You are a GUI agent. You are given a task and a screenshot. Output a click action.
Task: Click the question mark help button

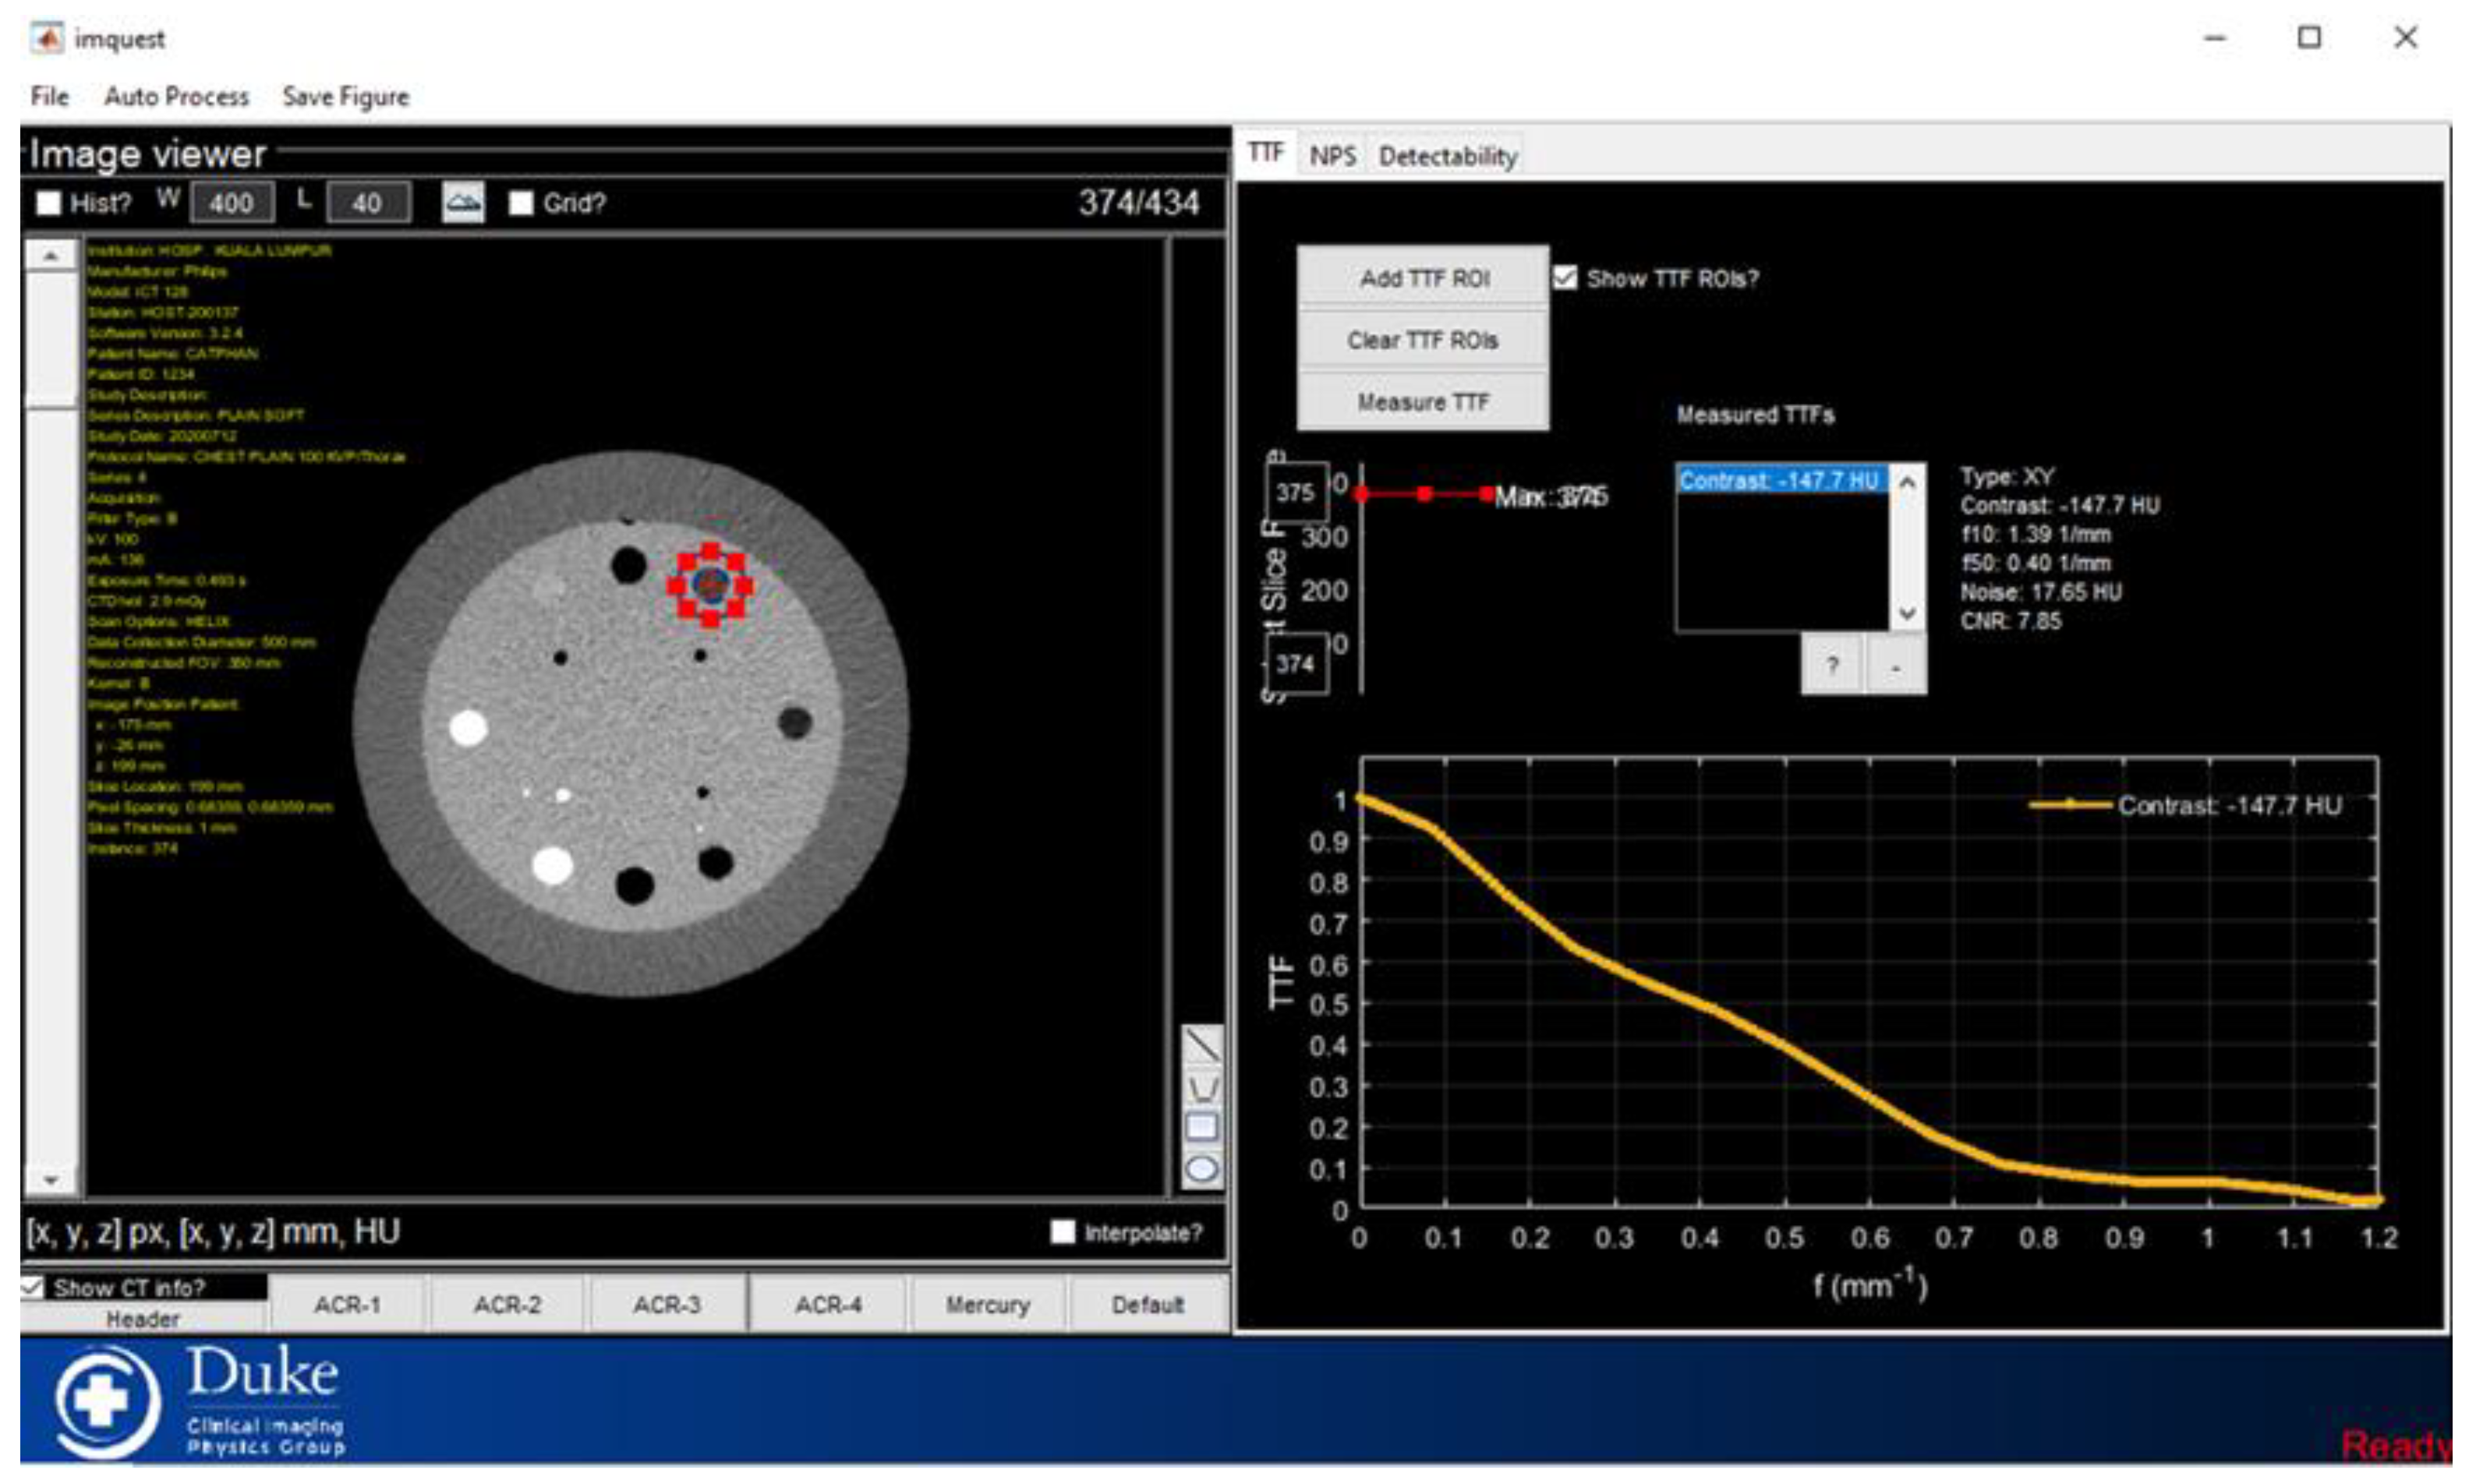click(1831, 665)
